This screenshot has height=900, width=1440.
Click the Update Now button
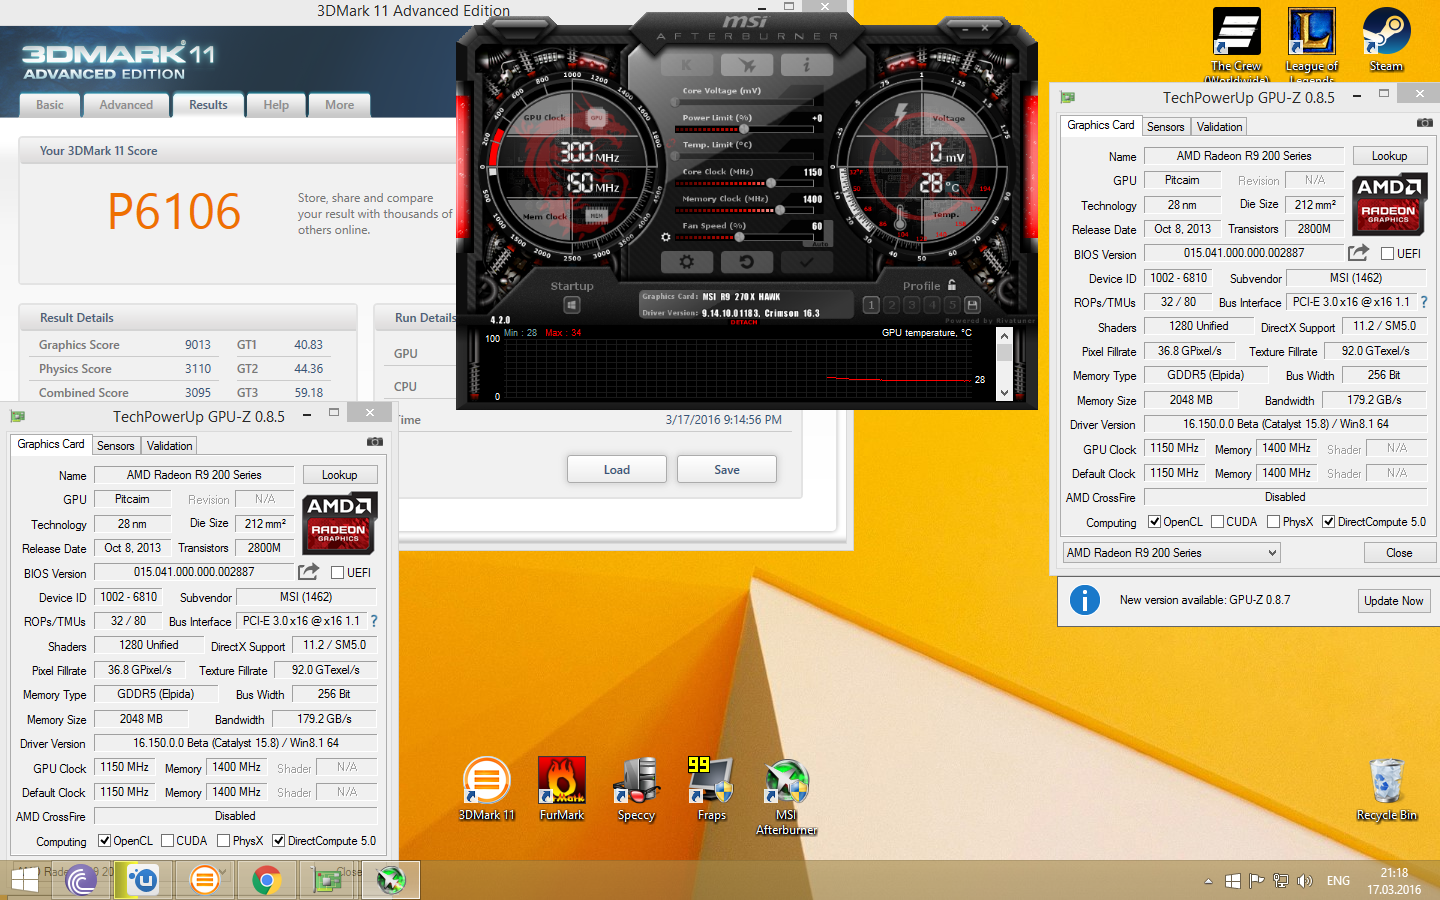coord(1393,601)
